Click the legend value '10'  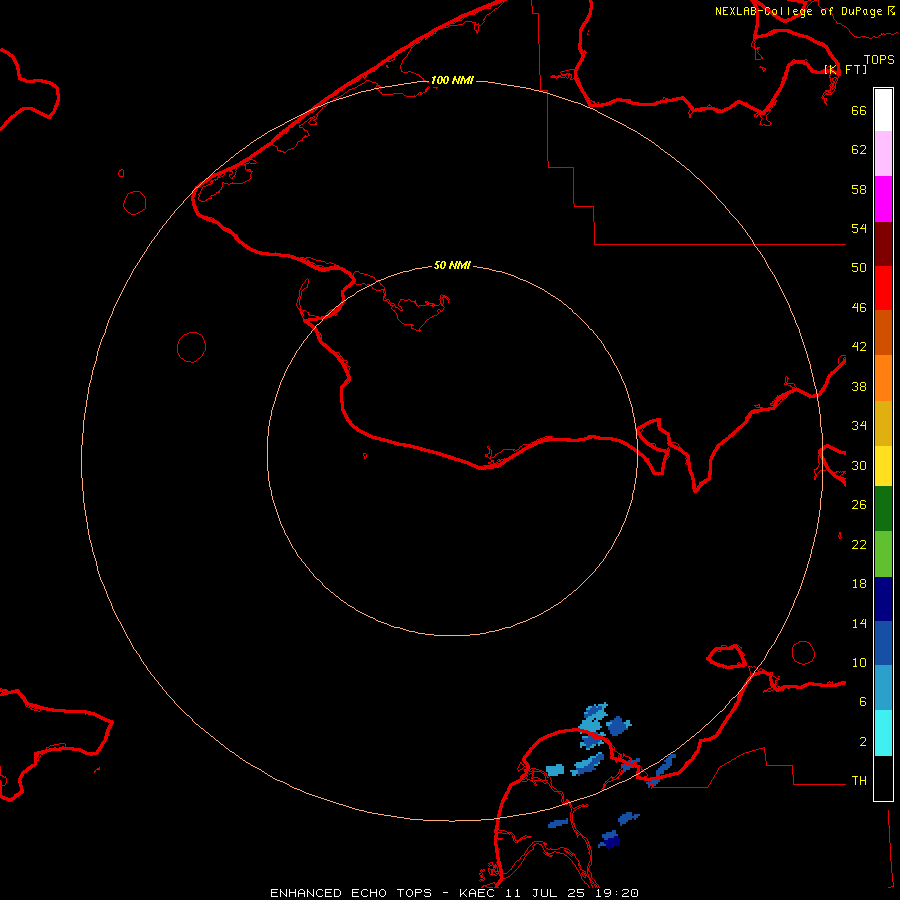pyautogui.click(x=859, y=662)
